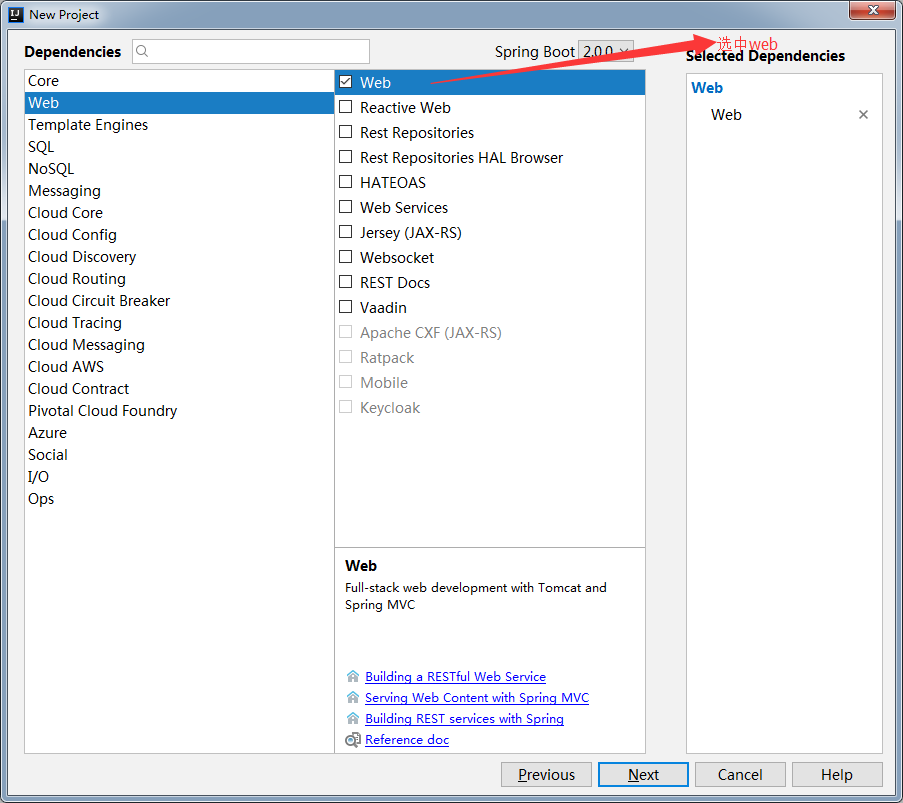
Task: Click the search magnifier icon
Action: (142, 52)
